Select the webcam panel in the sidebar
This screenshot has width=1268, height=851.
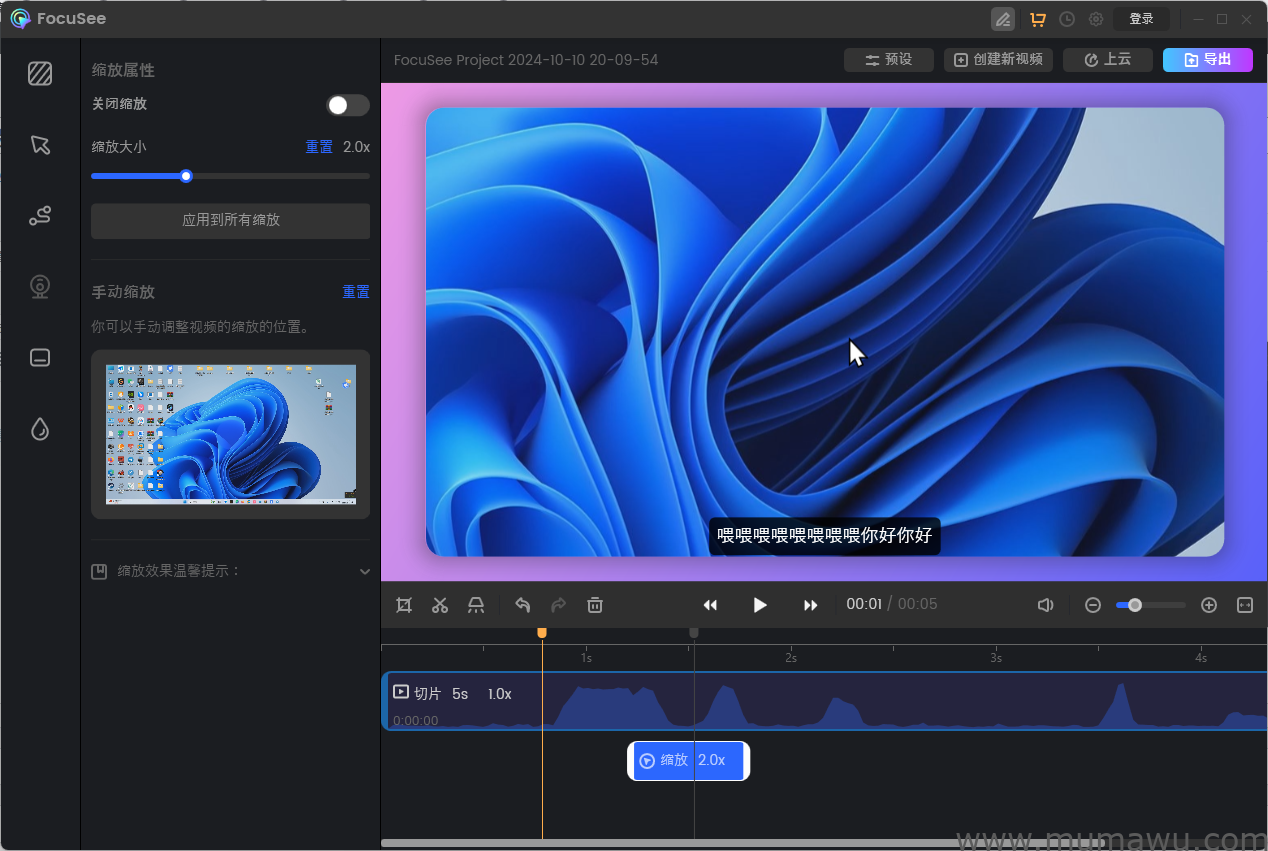[x=40, y=287]
